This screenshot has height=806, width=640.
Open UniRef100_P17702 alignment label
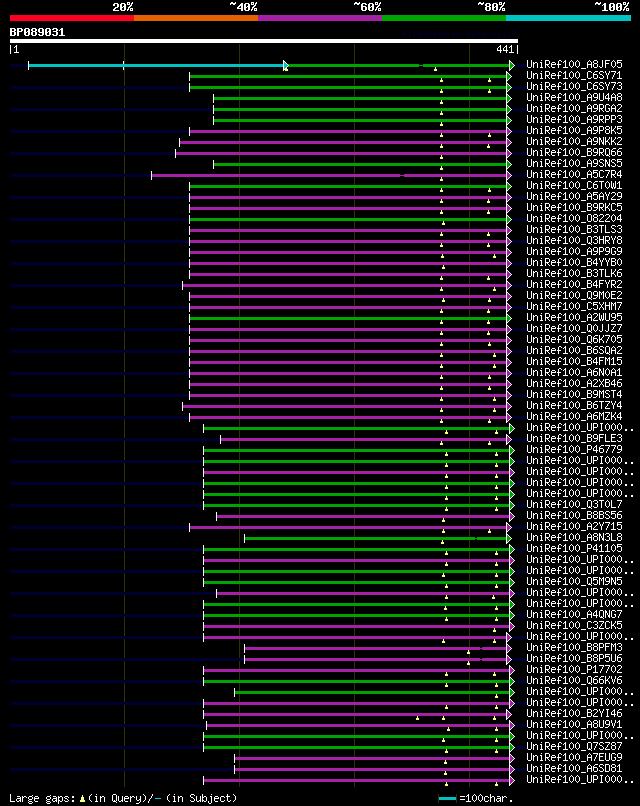pos(574,670)
